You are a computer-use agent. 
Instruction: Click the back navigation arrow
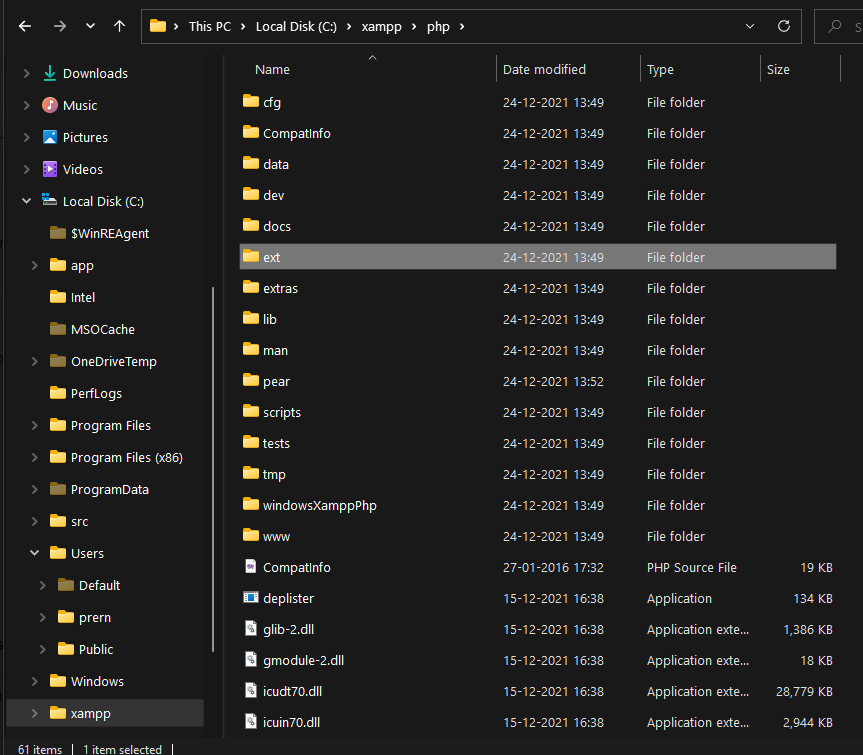tap(24, 26)
